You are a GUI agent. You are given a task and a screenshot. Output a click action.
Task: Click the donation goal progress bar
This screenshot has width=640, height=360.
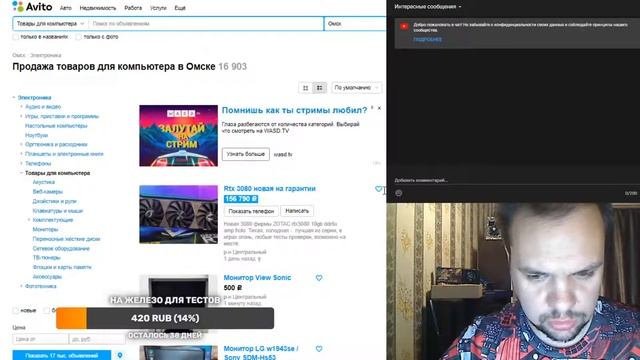165,318
